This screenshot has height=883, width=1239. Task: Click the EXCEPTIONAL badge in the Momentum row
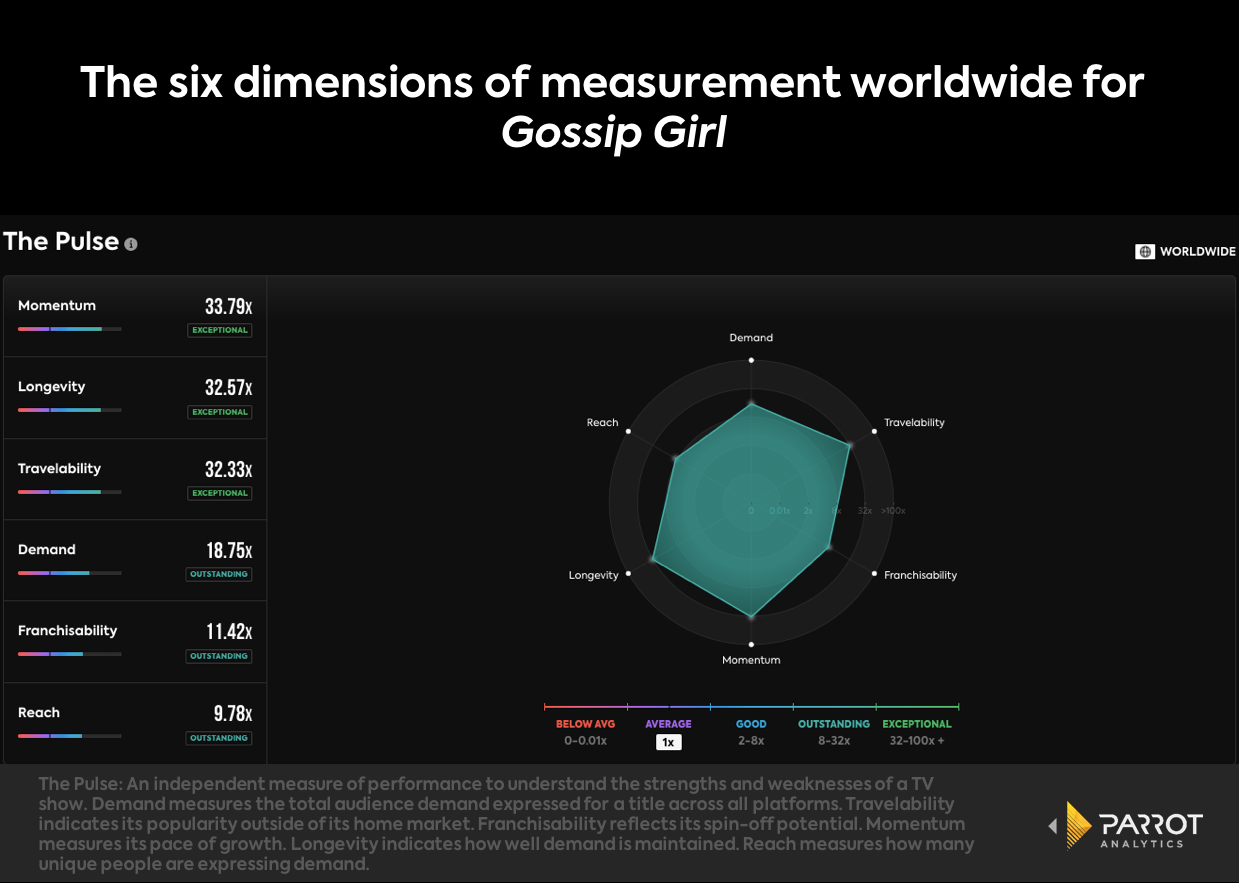220,330
